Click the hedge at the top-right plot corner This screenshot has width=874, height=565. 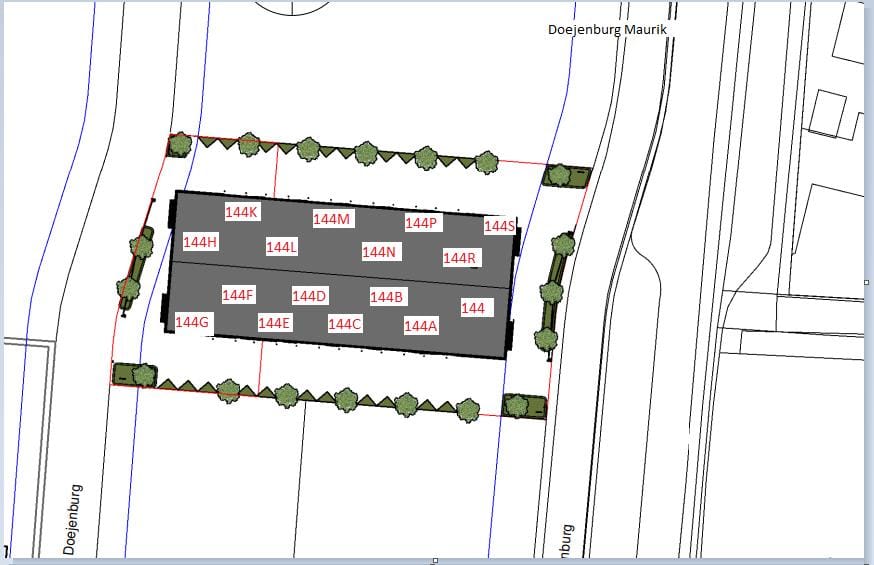566,176
